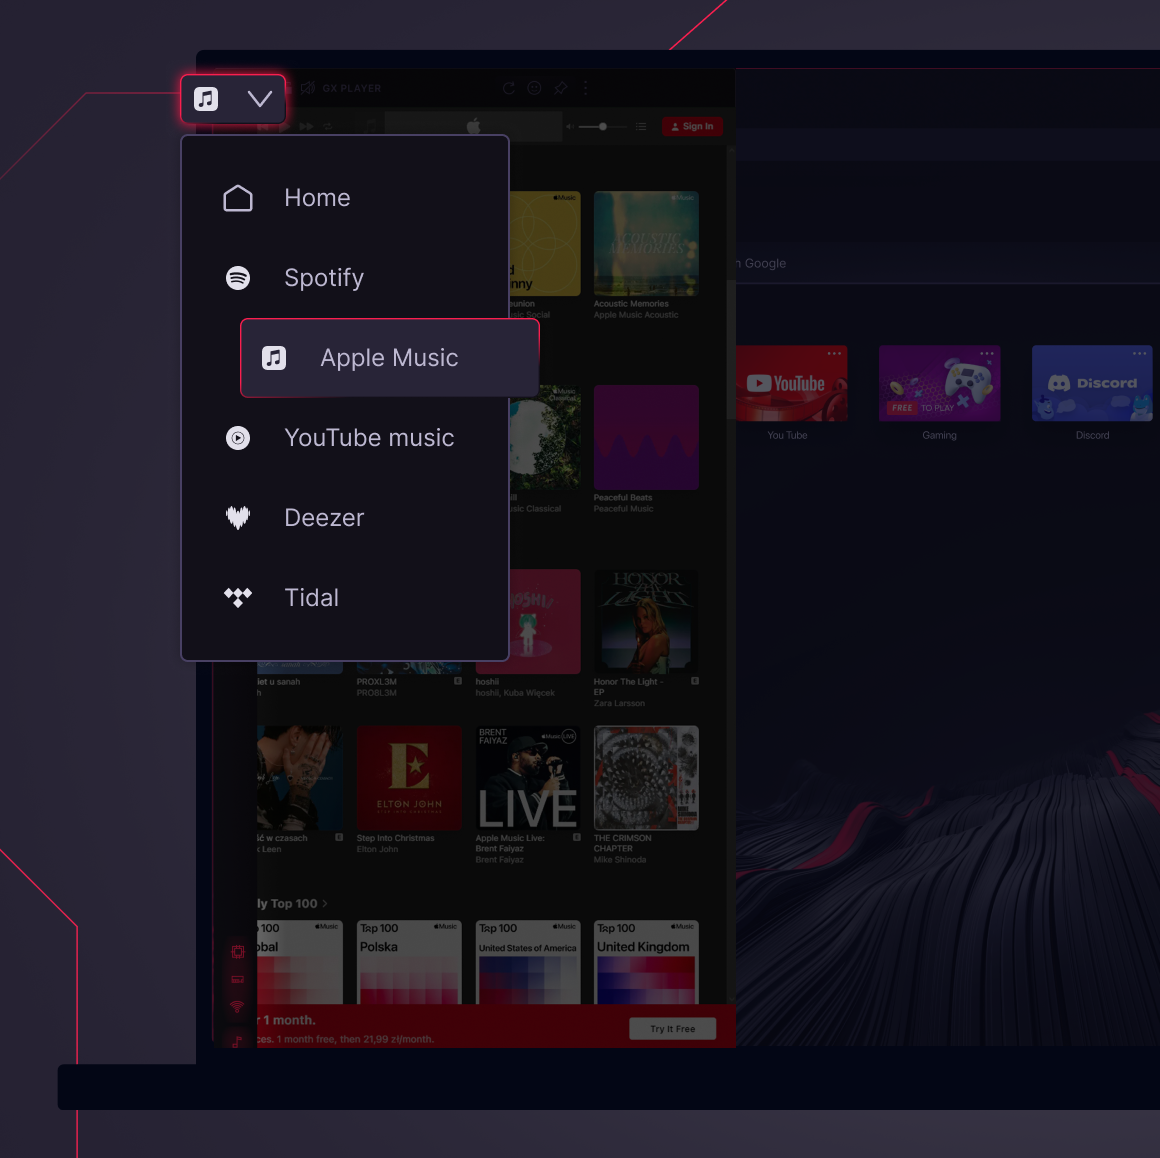This screenshot has width=1160, height=1158.
Task: Select Spotify from the music service menu
Action: click(x=324, y=278)
